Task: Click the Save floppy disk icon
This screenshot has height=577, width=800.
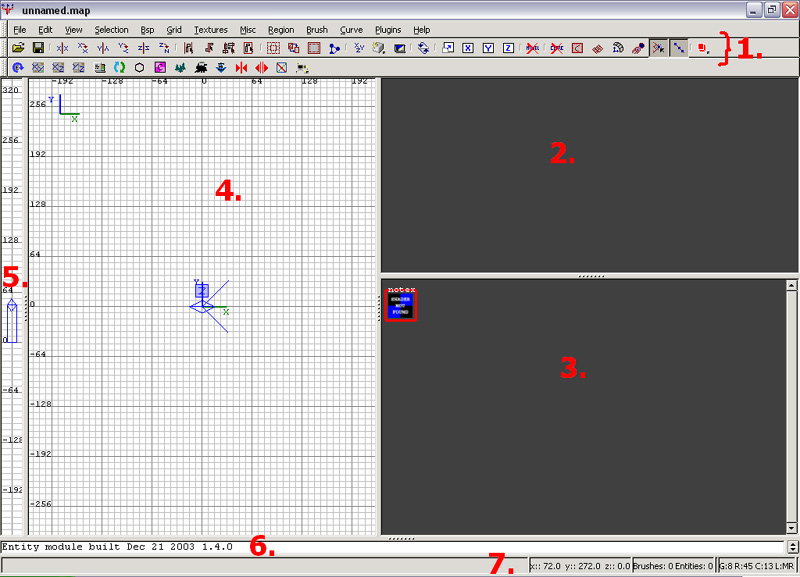Action: 38,48
